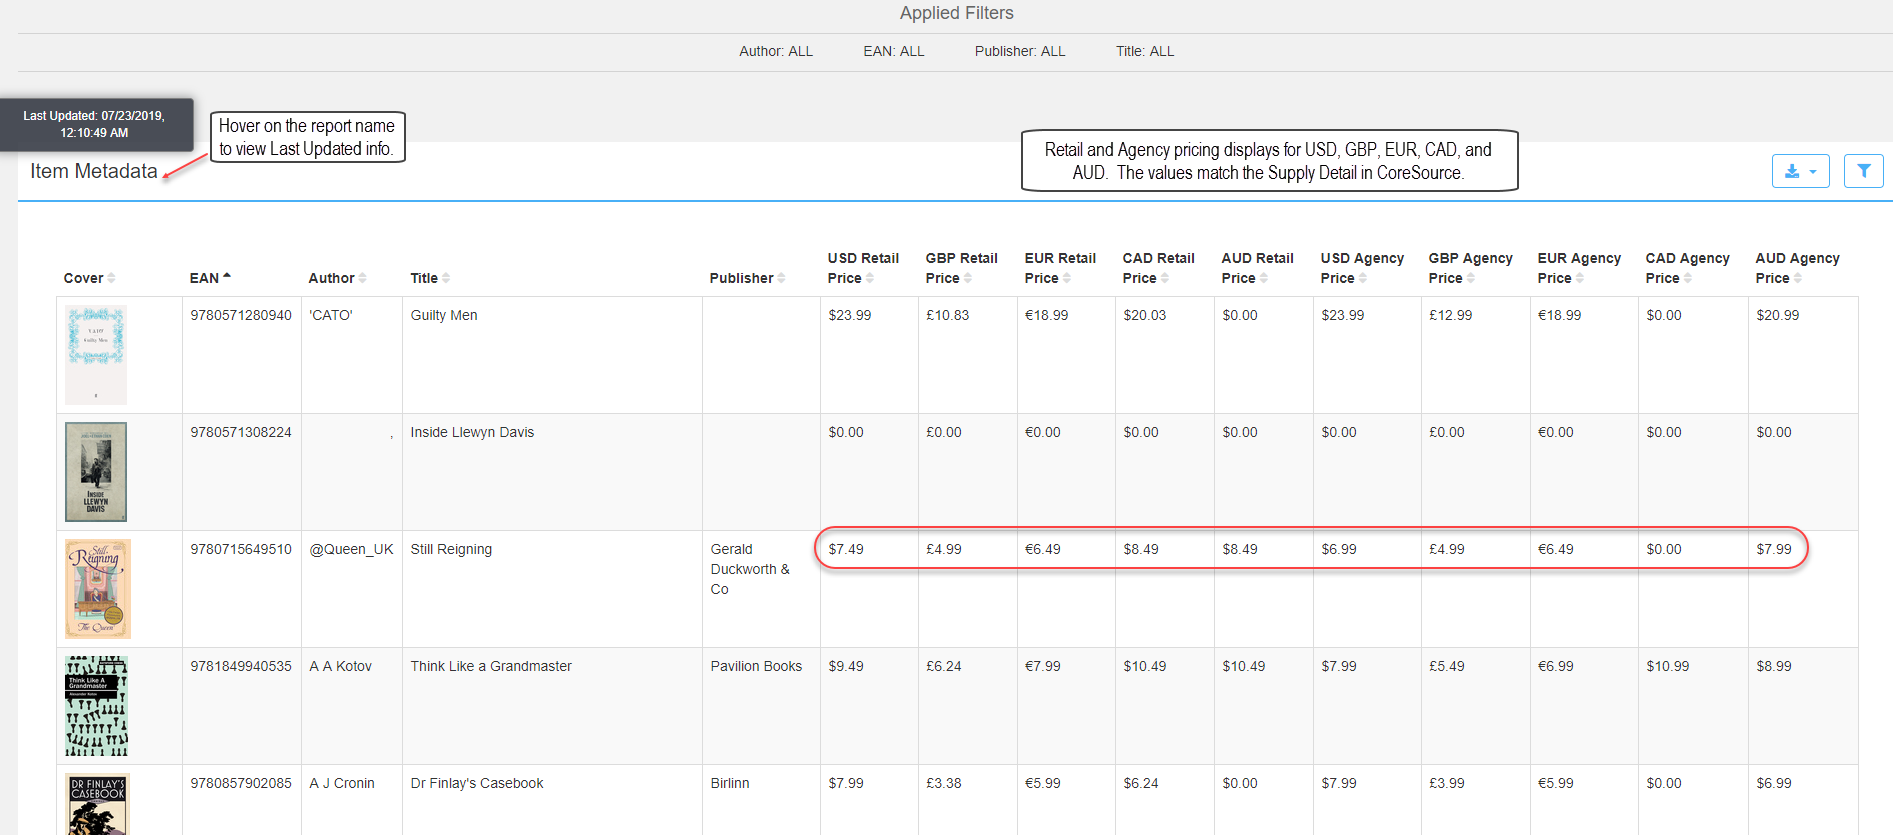The height and width of the screenshot is (835, 1893).
Task: Click the Publisher: ALL applied filter
Action: [1020, 51]
